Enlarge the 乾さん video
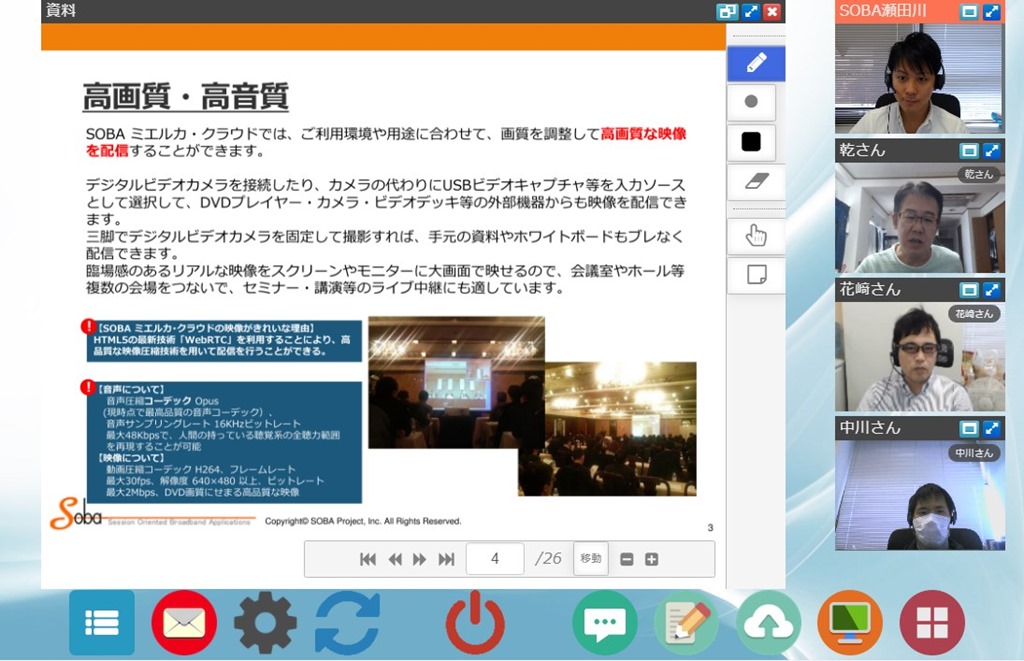 [991, 151]
